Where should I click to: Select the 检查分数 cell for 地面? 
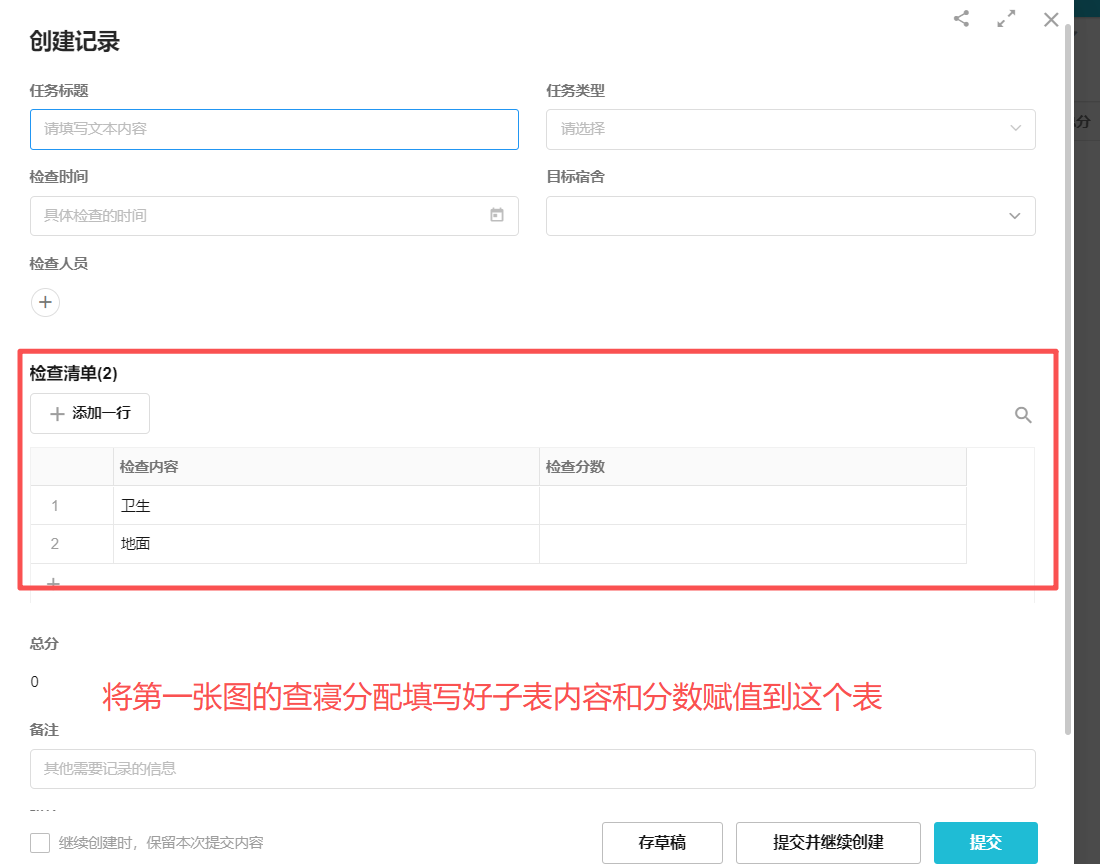point(752,544)
